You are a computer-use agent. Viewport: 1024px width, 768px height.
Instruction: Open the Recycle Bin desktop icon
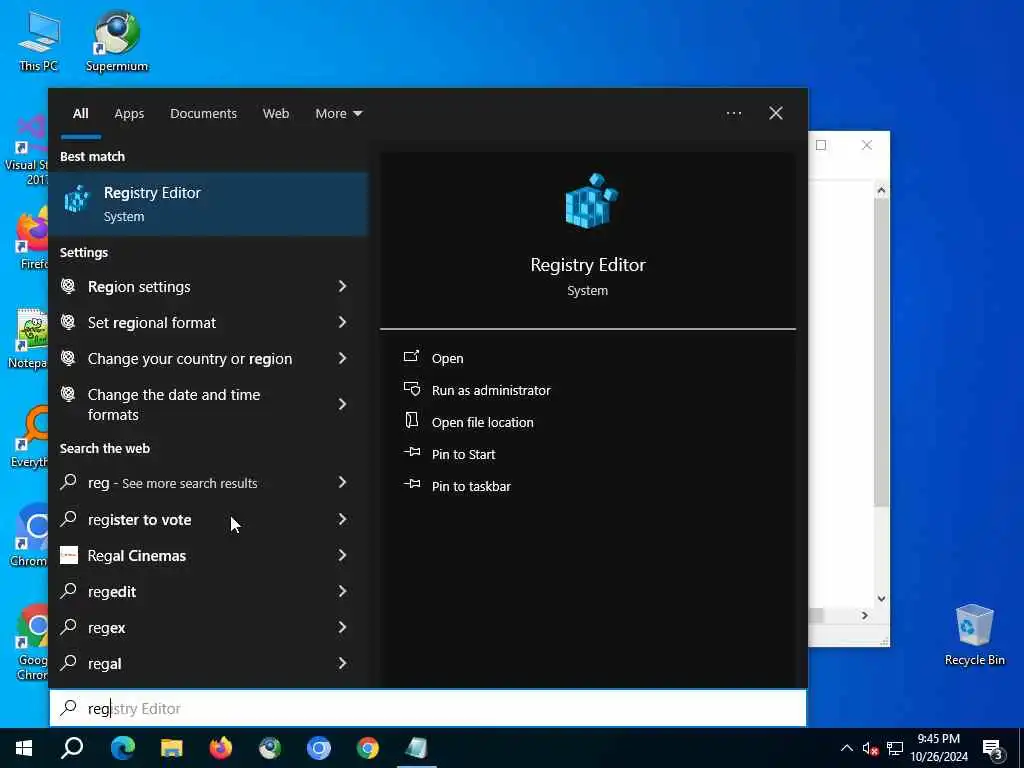974,635
